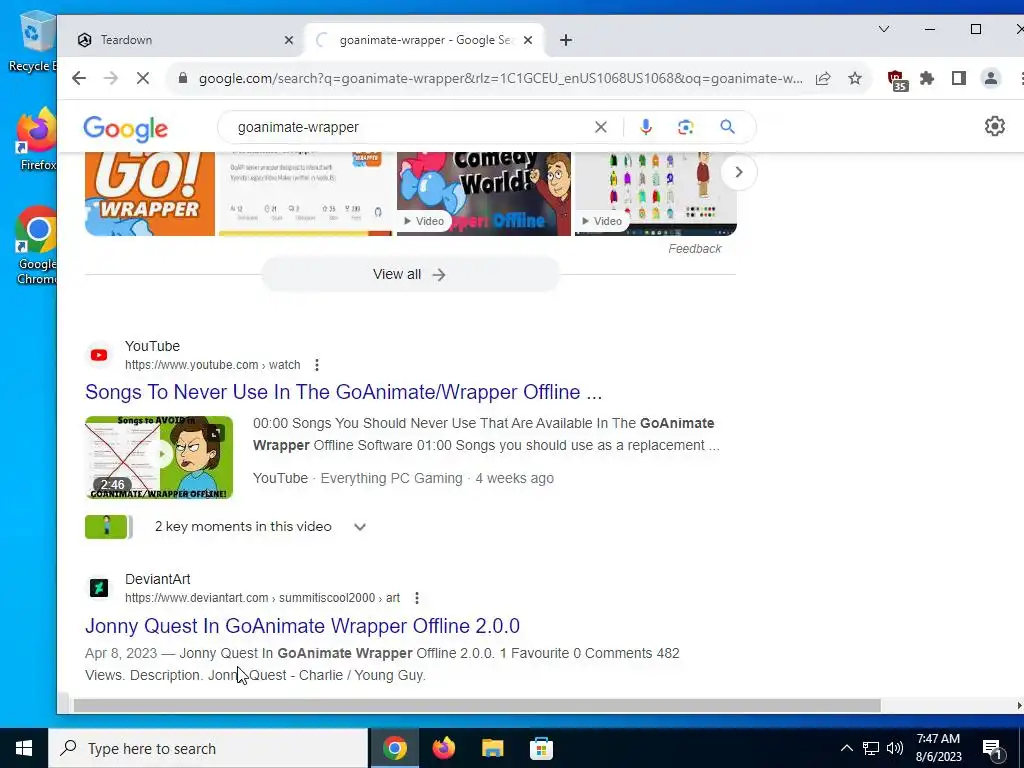This screenshot has width=1024, height=768.
Task: Open Google quick settings gear
Action: [995, 126]
